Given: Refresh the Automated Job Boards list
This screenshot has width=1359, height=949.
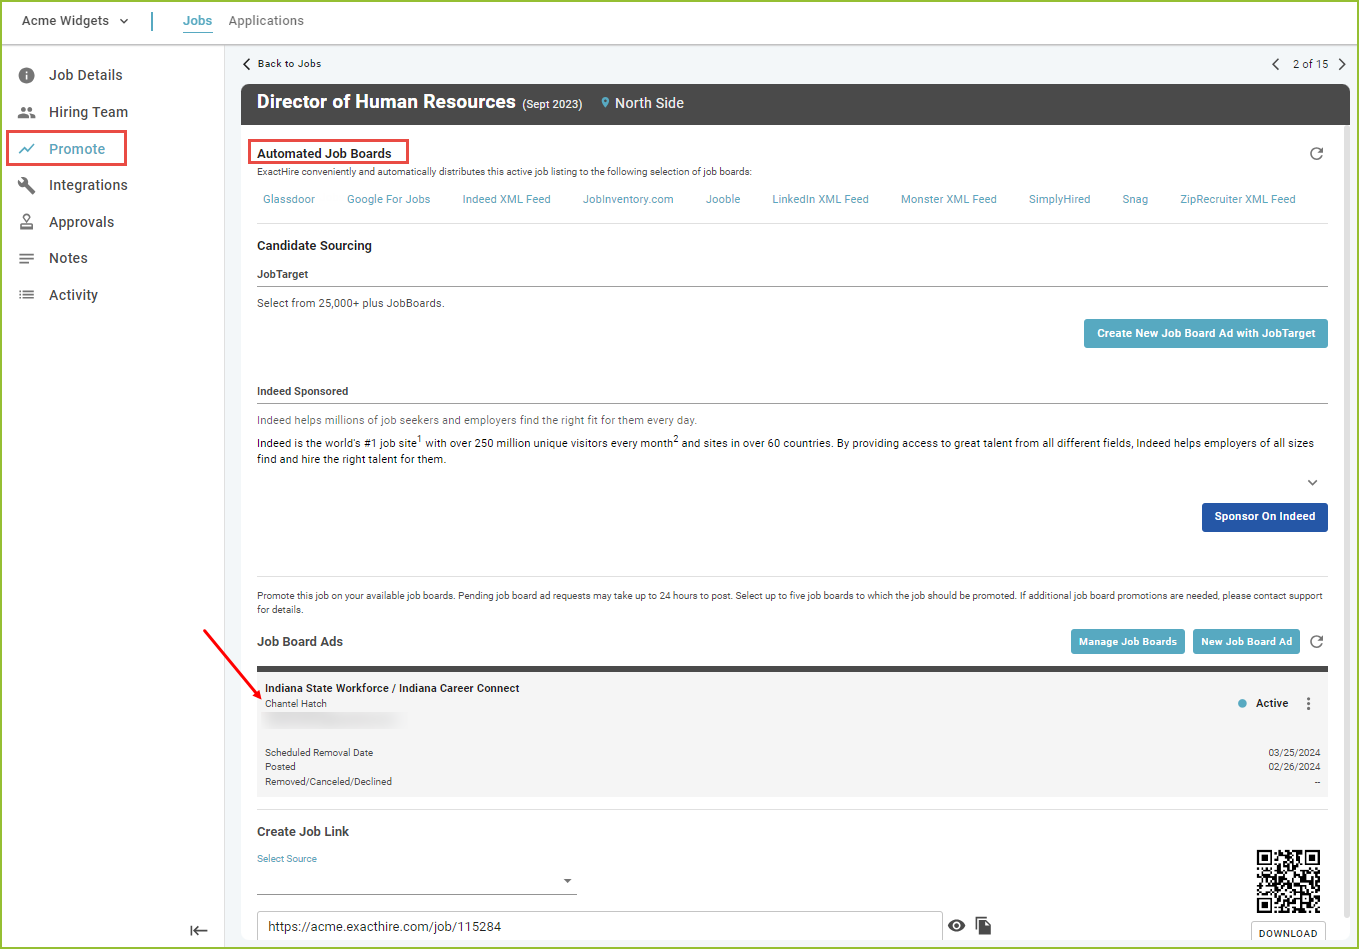Looking at the screenshot, I should (1316, 153).
